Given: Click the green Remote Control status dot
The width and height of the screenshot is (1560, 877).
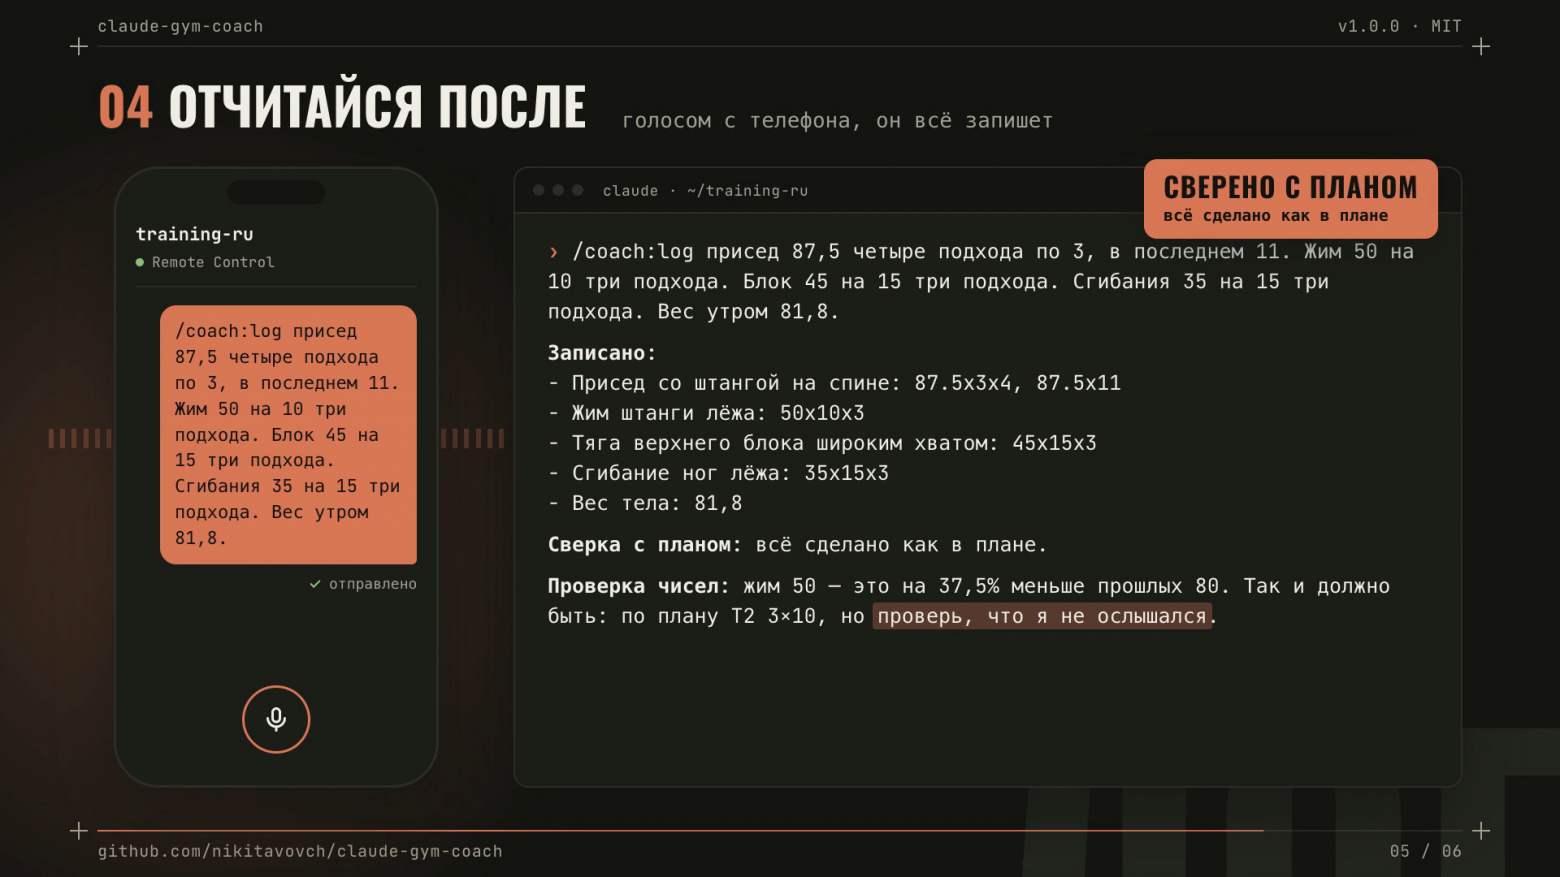Looking at the screenshot, I should [140, 262].
